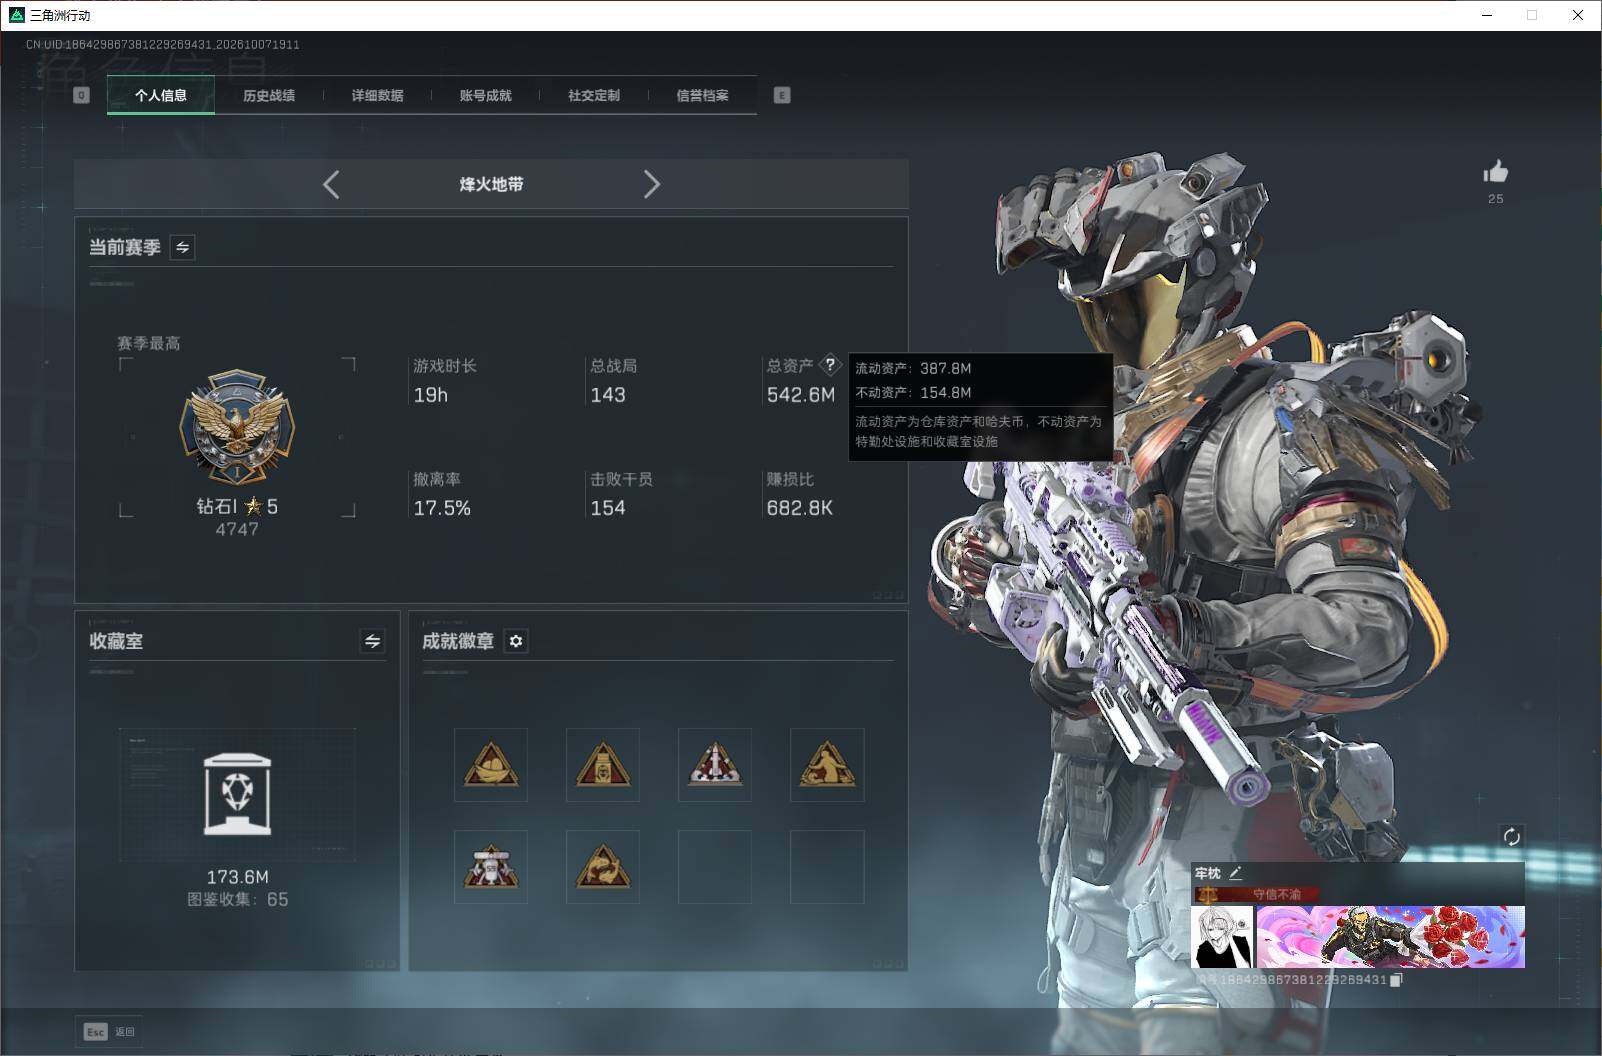Click the 烽火地带 mode title
The height and width of the screenshot is (1056, 1602).
(x=491, y=184)
